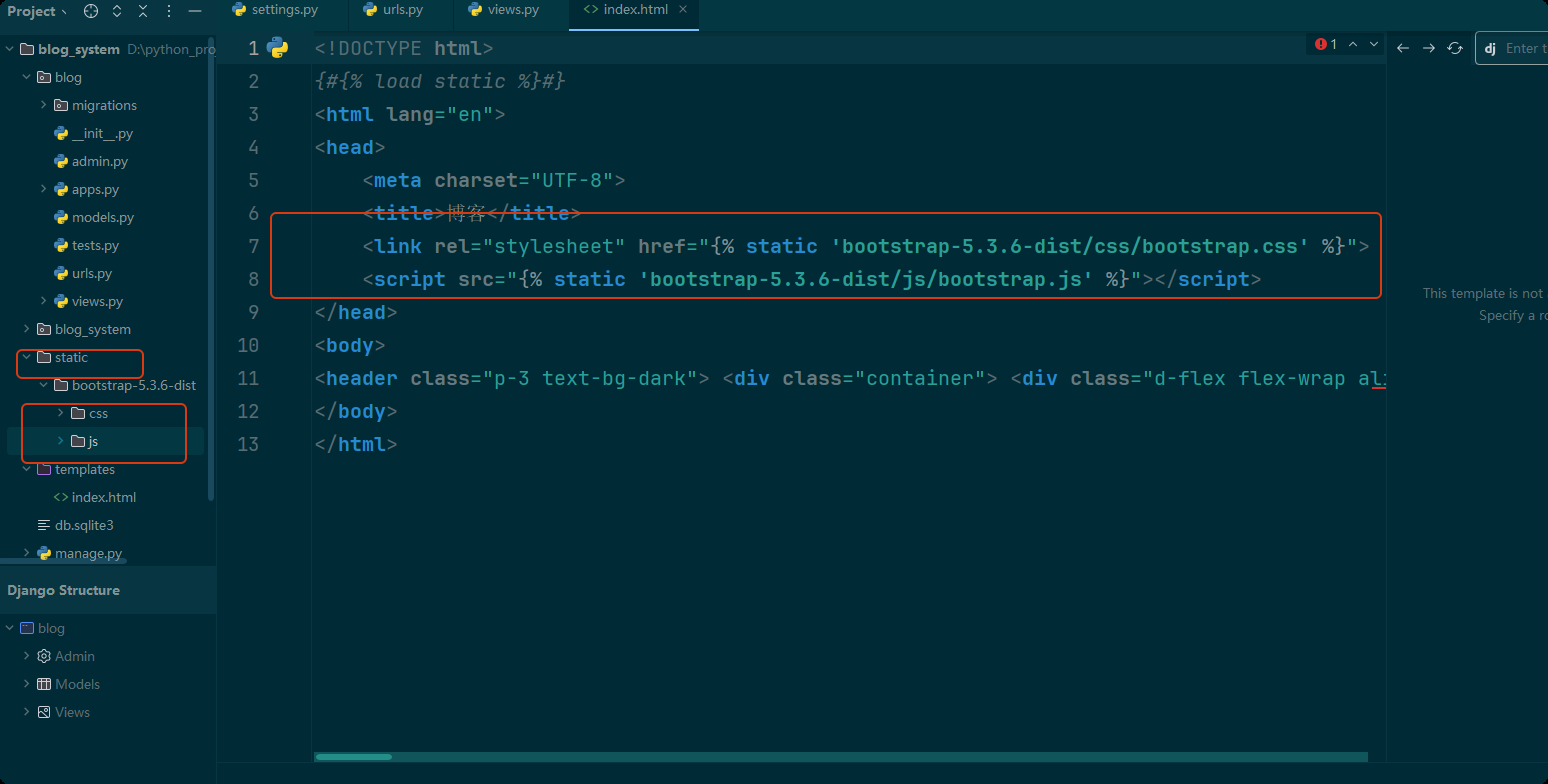The image size is (1548, 784).
Task: Collapse the static folder
Action: 27,357
